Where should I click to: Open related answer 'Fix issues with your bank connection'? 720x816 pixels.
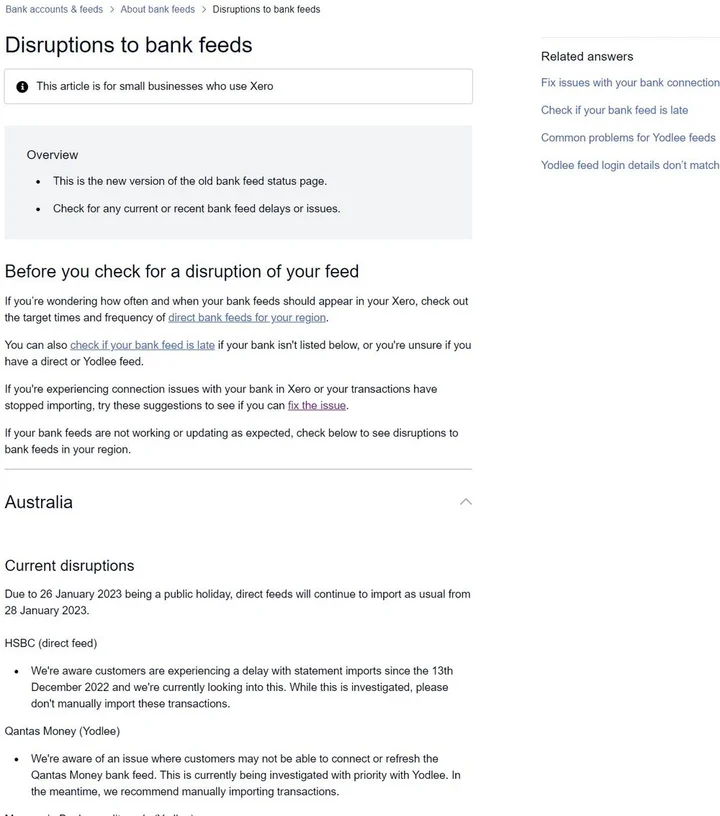[630, 83]
